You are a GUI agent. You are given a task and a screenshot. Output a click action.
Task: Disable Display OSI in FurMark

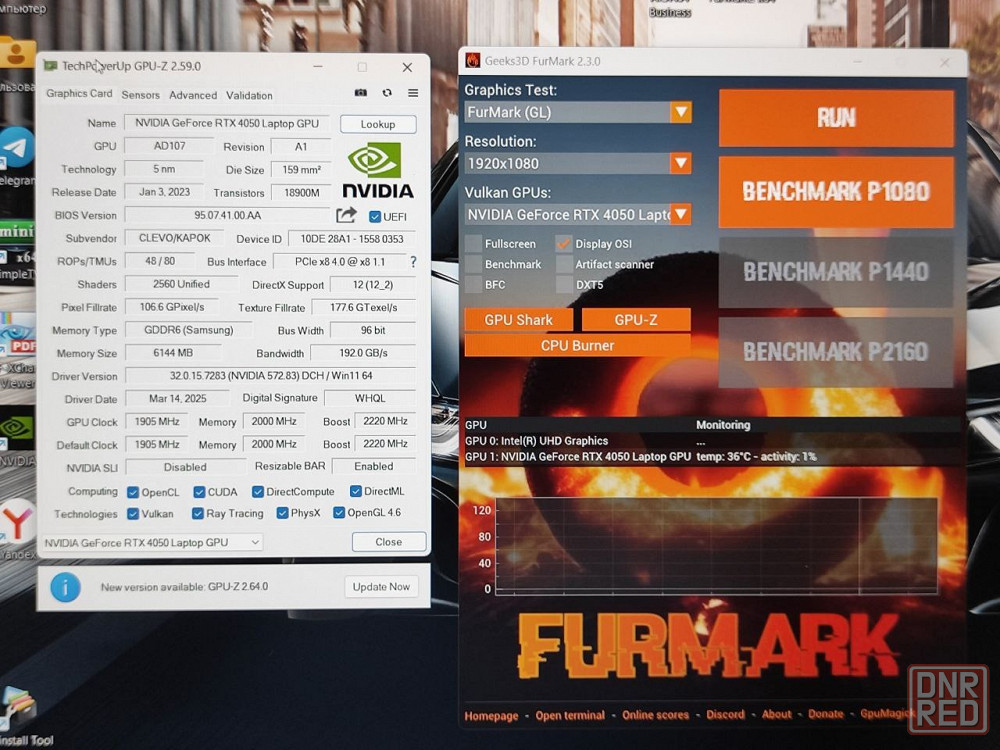564,244
